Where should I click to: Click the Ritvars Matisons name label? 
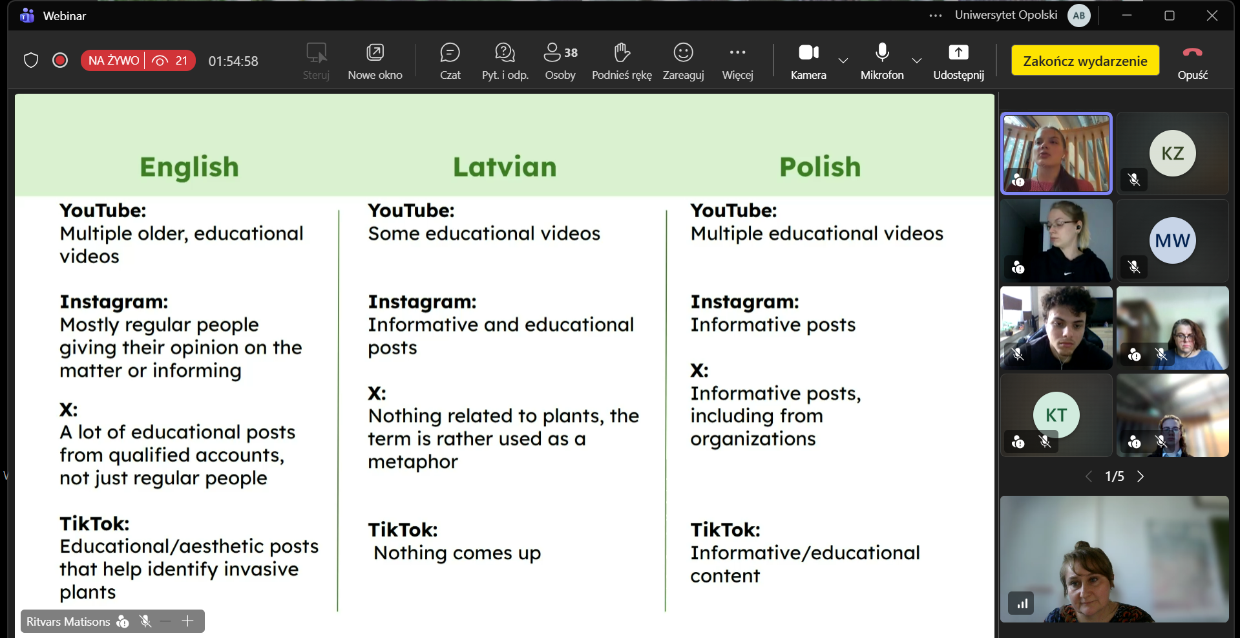pyautogui.click(x=68, y=622)
